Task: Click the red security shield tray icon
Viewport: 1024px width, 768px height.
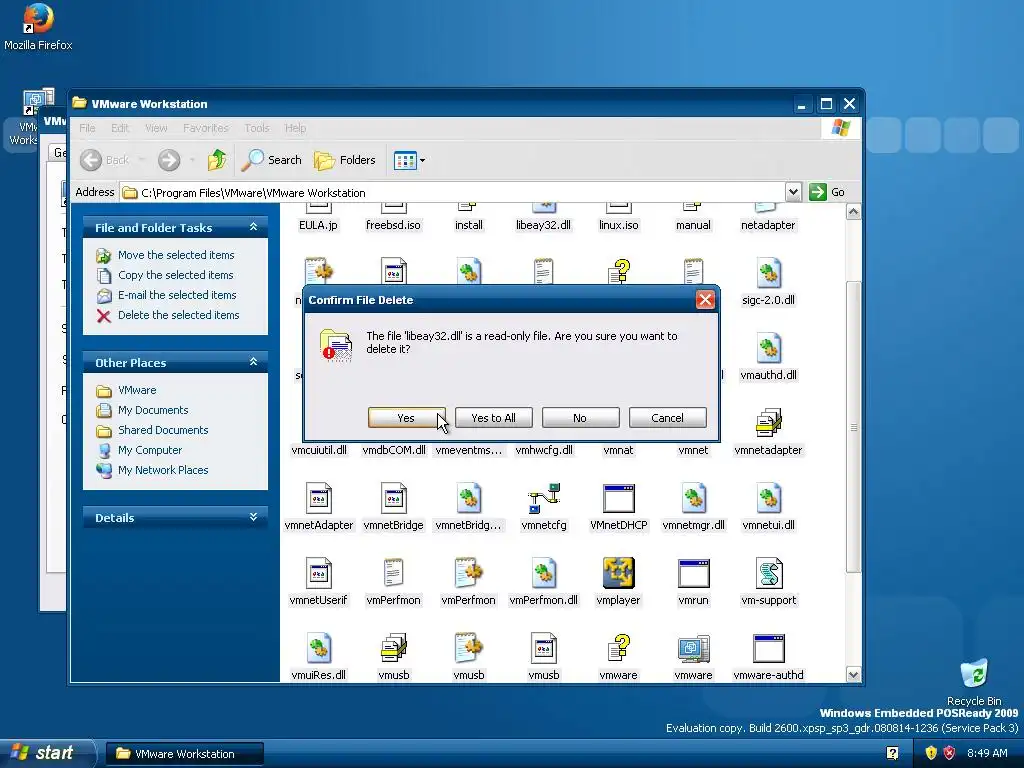Action: [949, 753]
